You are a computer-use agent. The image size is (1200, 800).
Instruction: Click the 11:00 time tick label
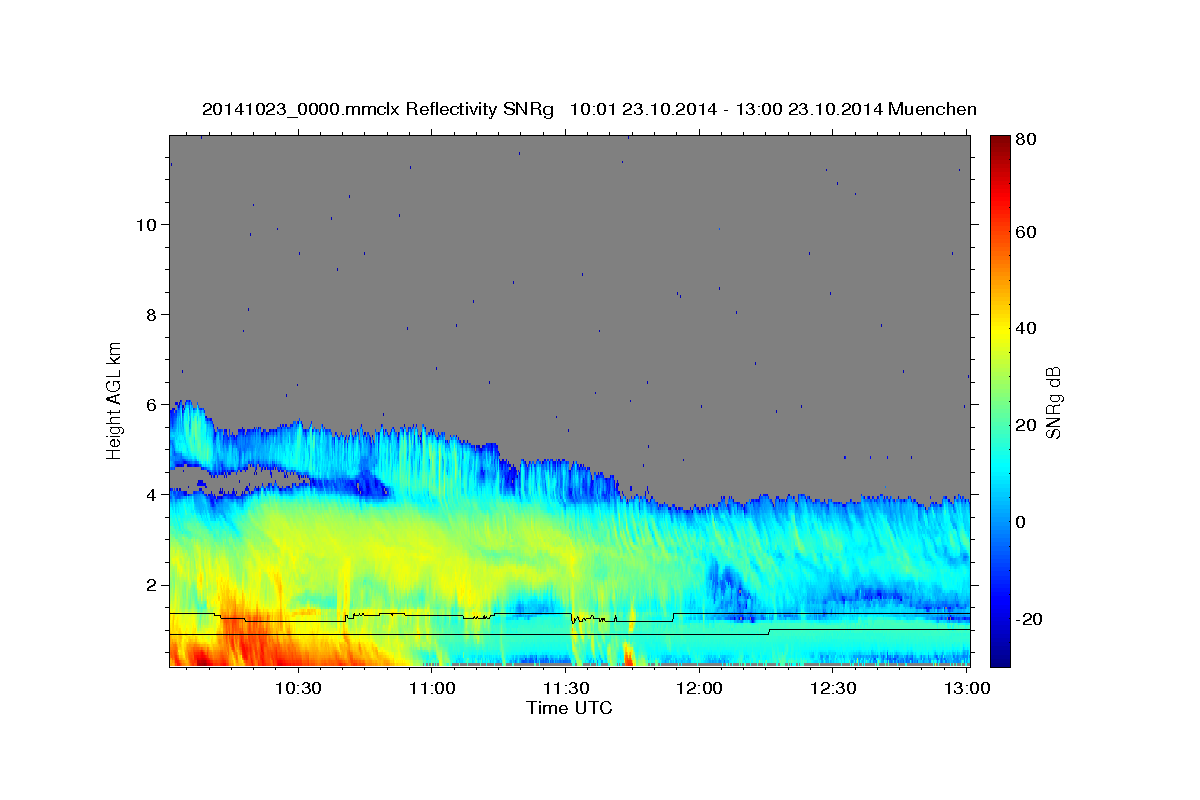click(x=432, y=688)
